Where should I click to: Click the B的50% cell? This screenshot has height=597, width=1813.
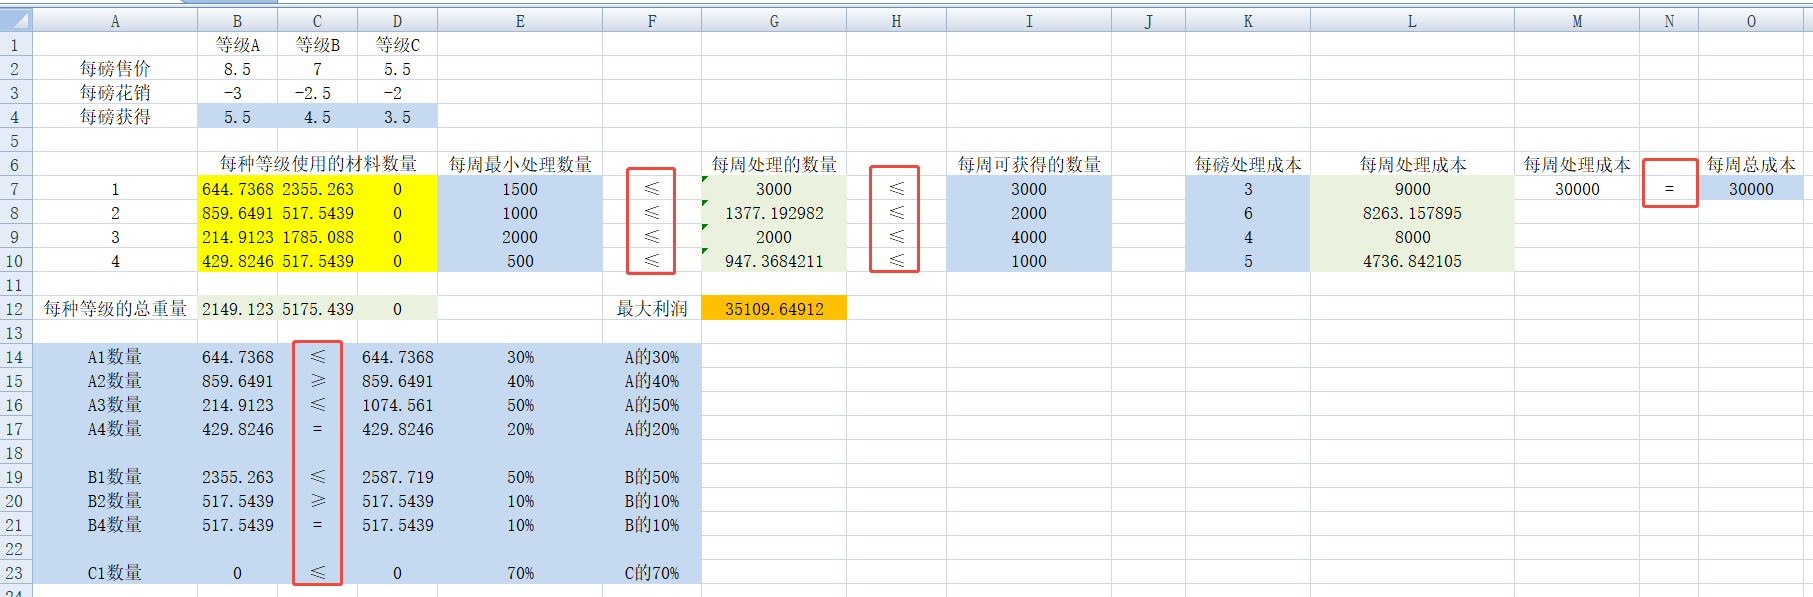tap(652, 477)
